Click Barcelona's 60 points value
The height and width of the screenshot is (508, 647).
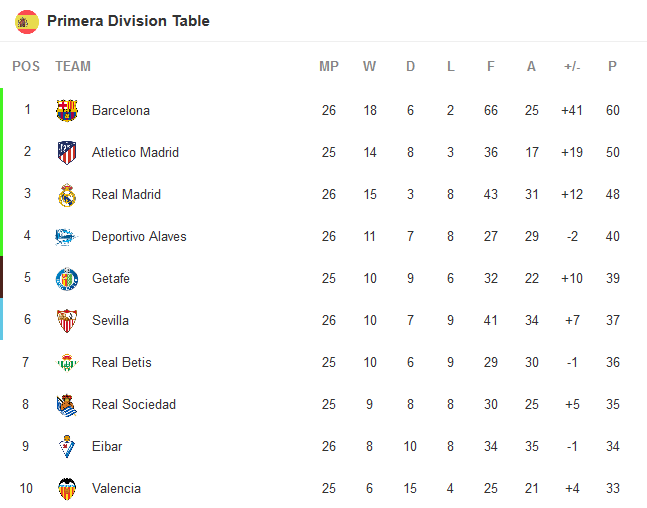click(612, 110)
